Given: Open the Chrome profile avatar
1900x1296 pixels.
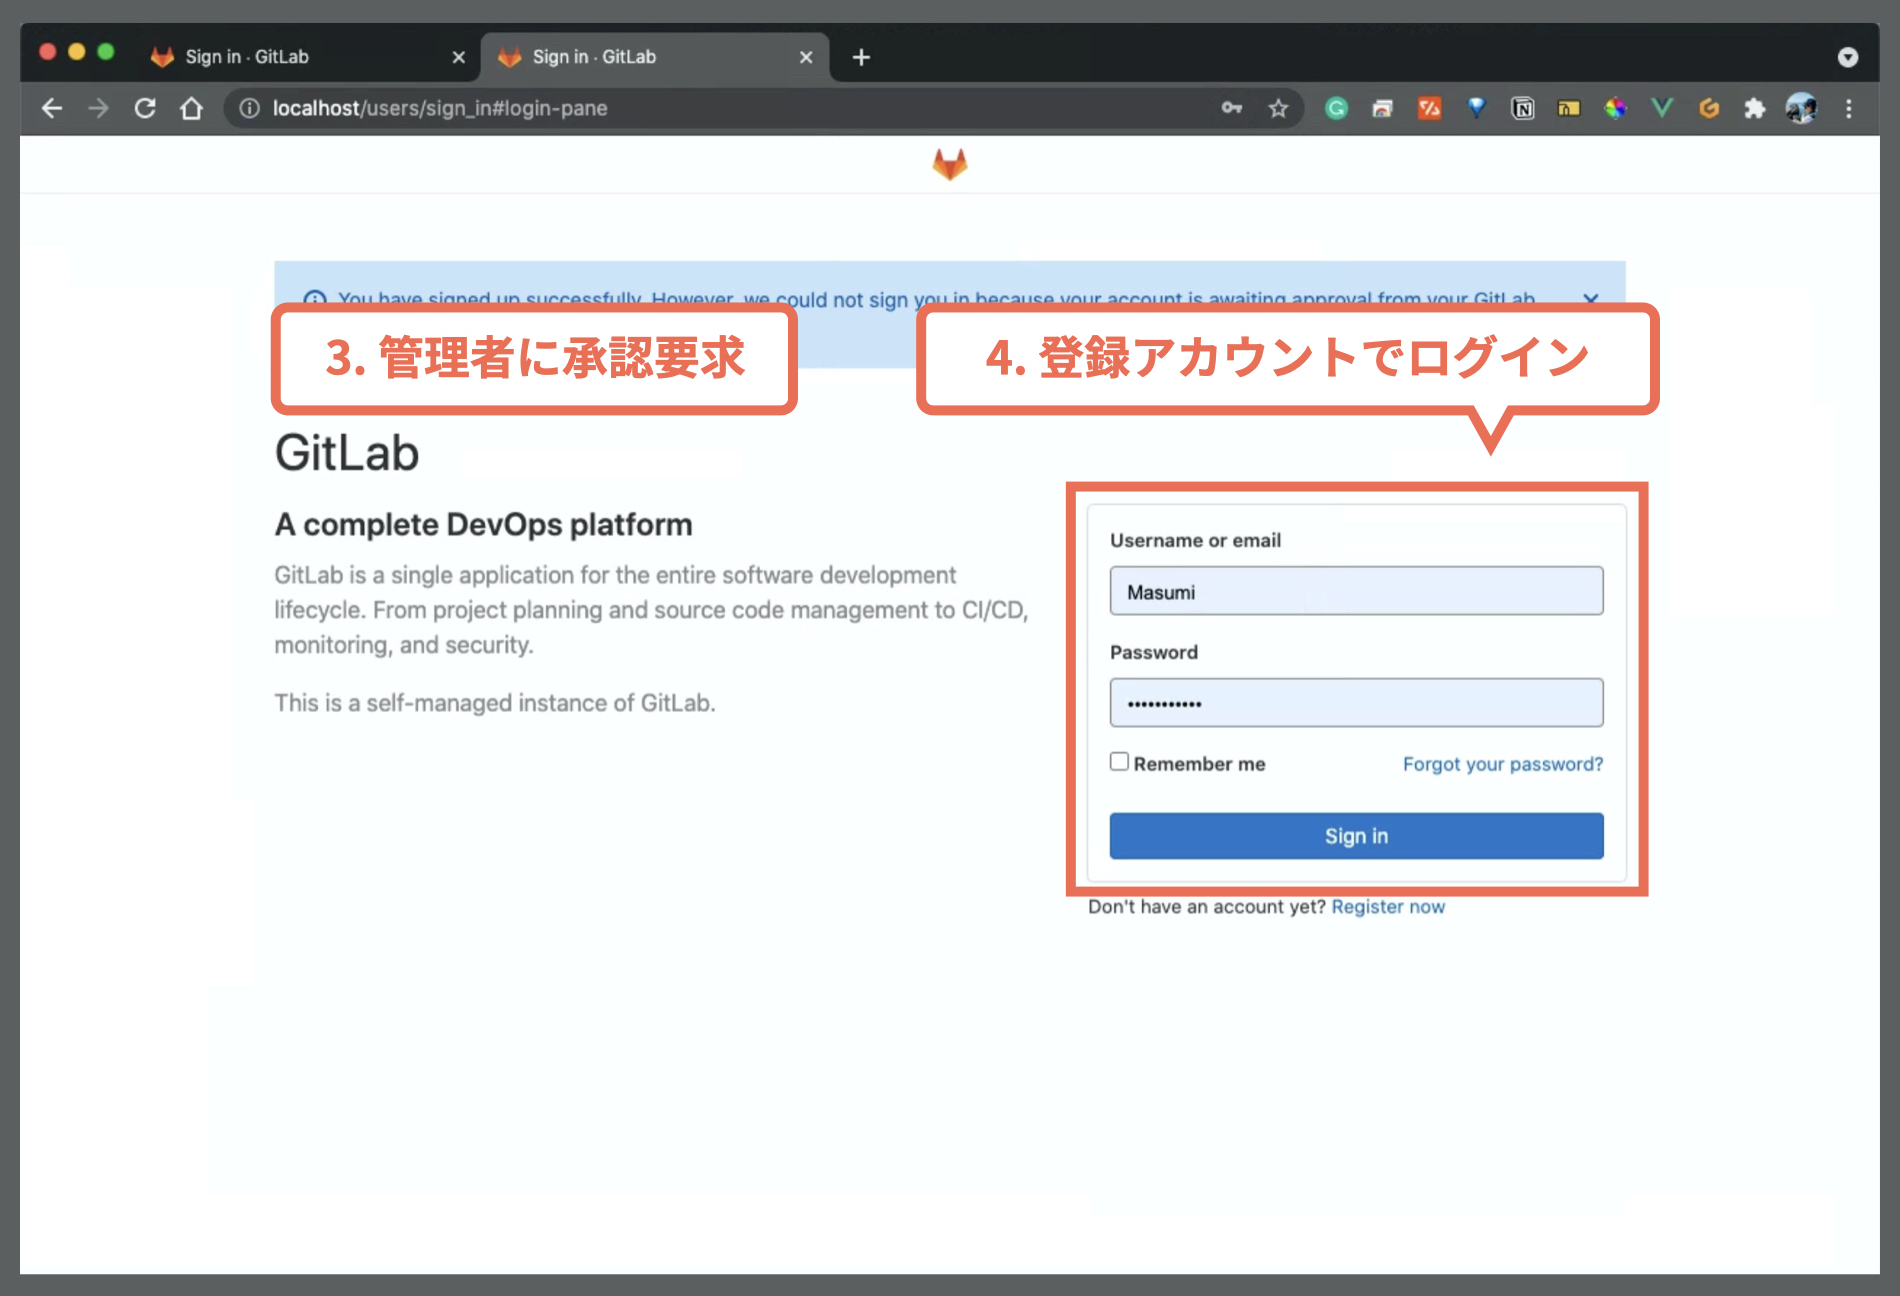Looking at the screenshot, I should 1801,108.
